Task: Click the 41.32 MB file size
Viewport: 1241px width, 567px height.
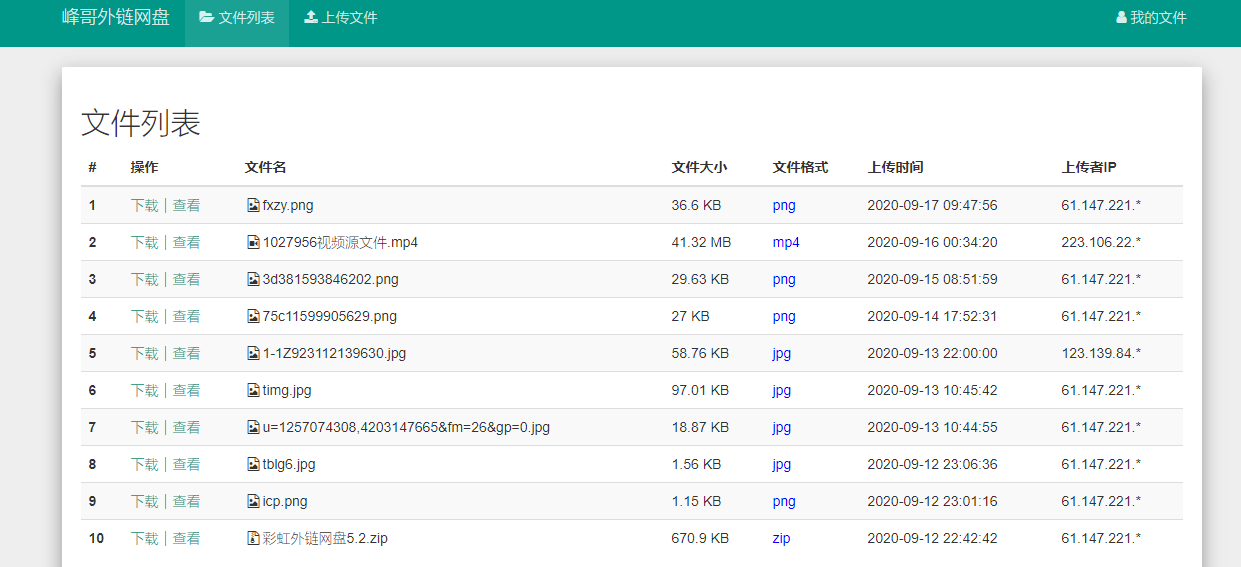Action: 701,242
